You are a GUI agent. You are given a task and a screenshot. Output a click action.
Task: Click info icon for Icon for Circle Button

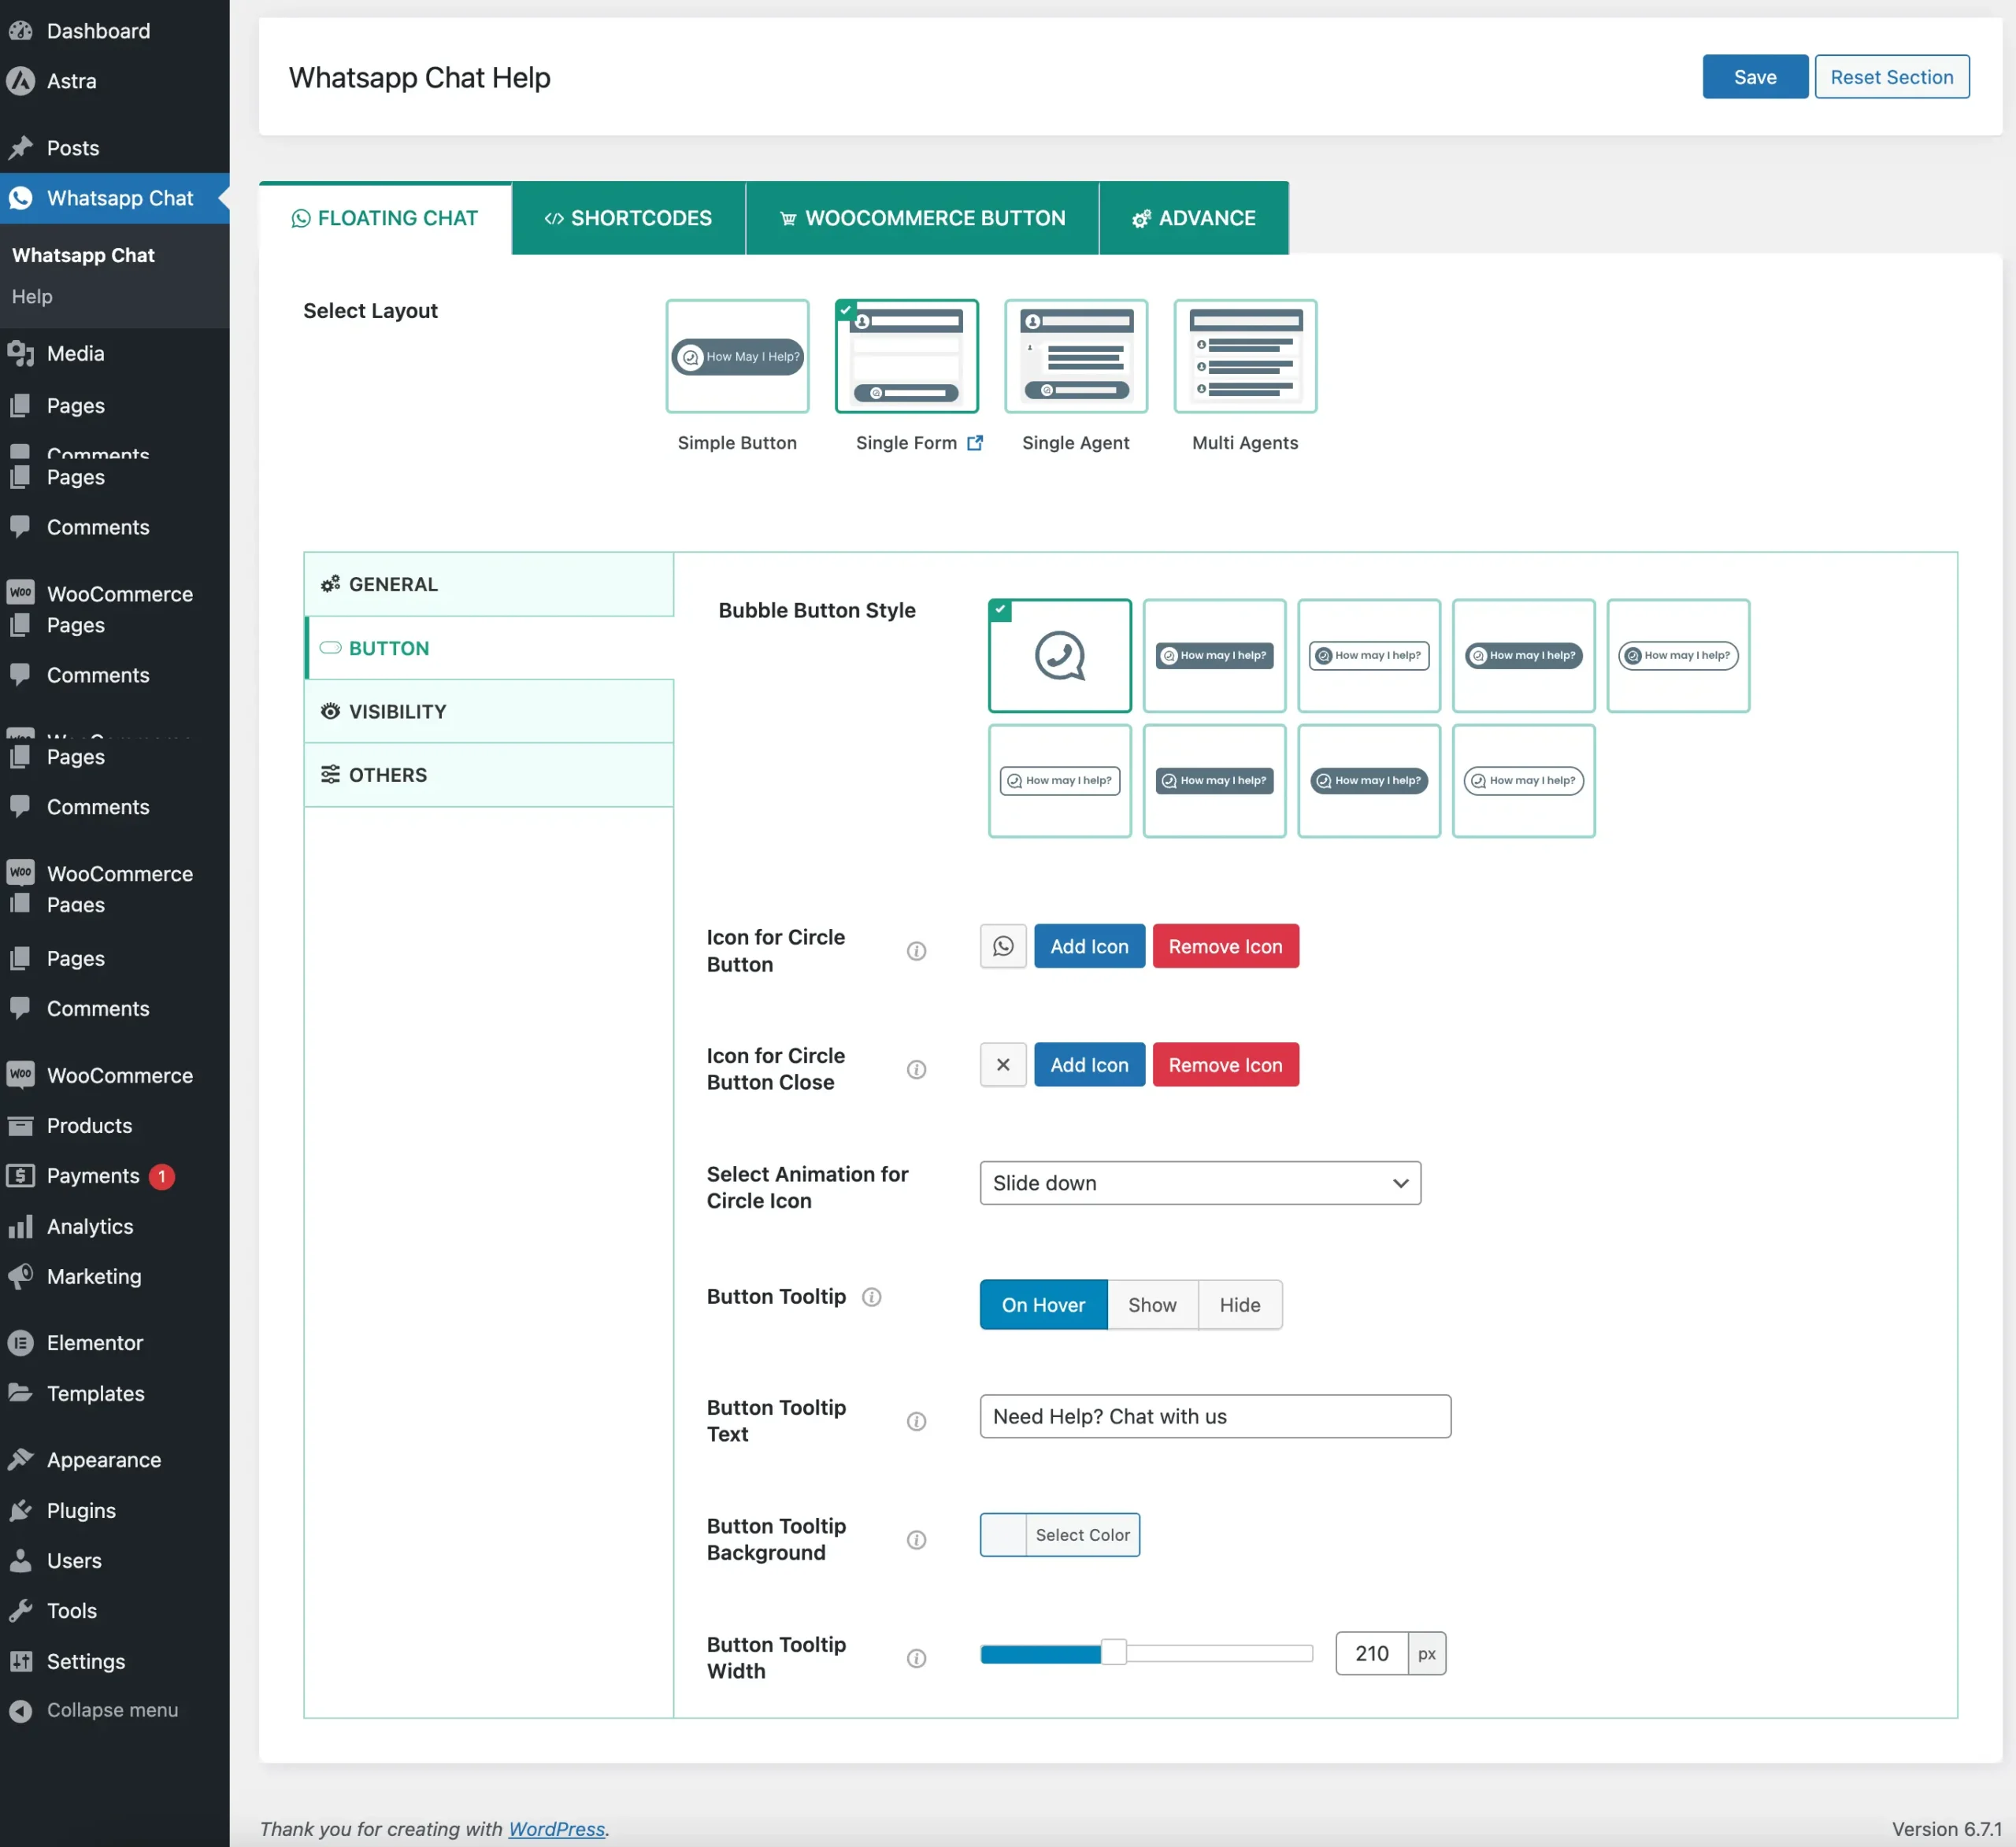pyautogui.click(x=916, y=951)
